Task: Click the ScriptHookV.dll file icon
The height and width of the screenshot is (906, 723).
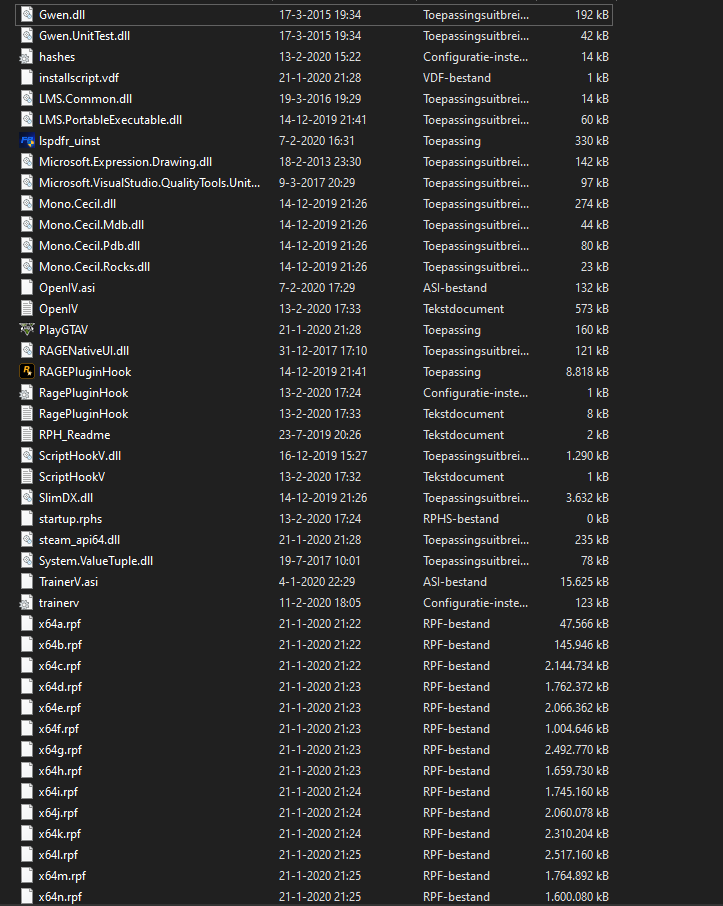Action: coord(27,456)
